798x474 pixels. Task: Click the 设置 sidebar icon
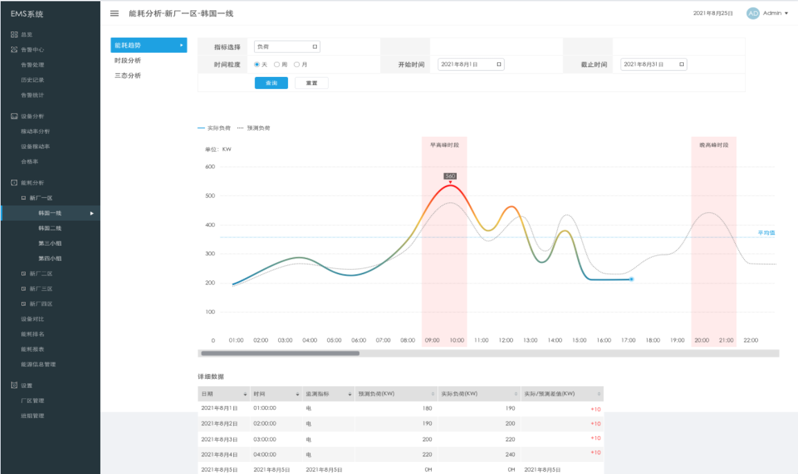pyautogui.click(x=13, y=385)
